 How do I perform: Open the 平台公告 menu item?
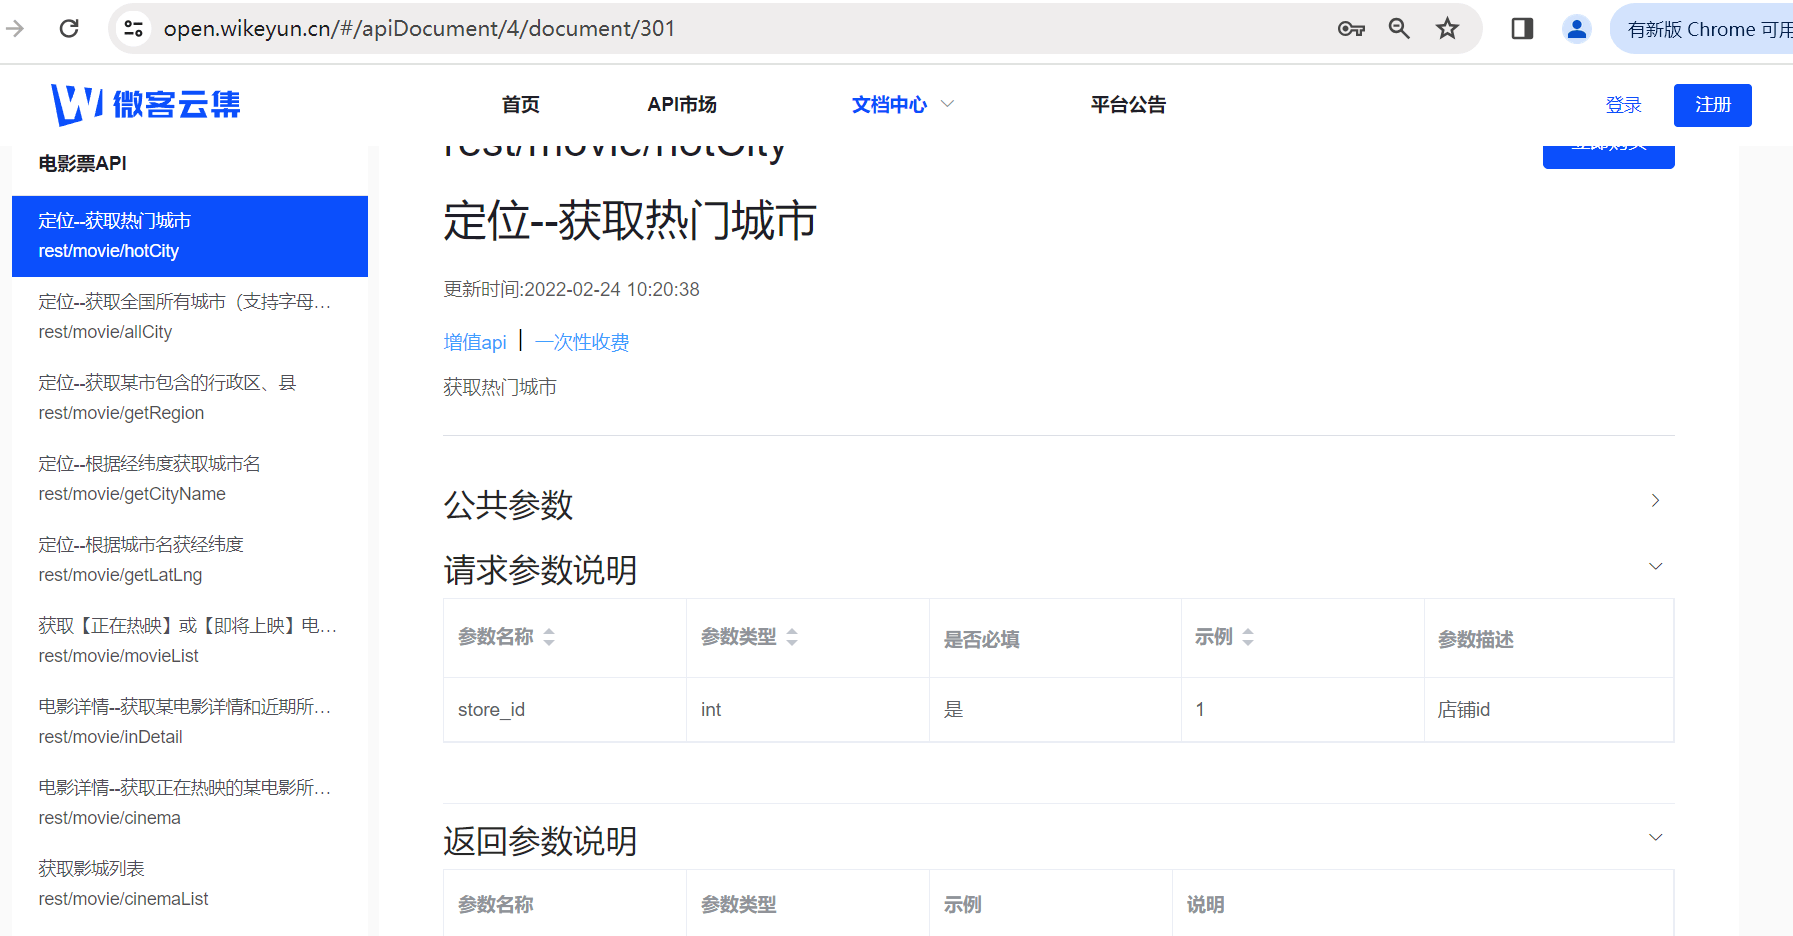(1128, 105)
